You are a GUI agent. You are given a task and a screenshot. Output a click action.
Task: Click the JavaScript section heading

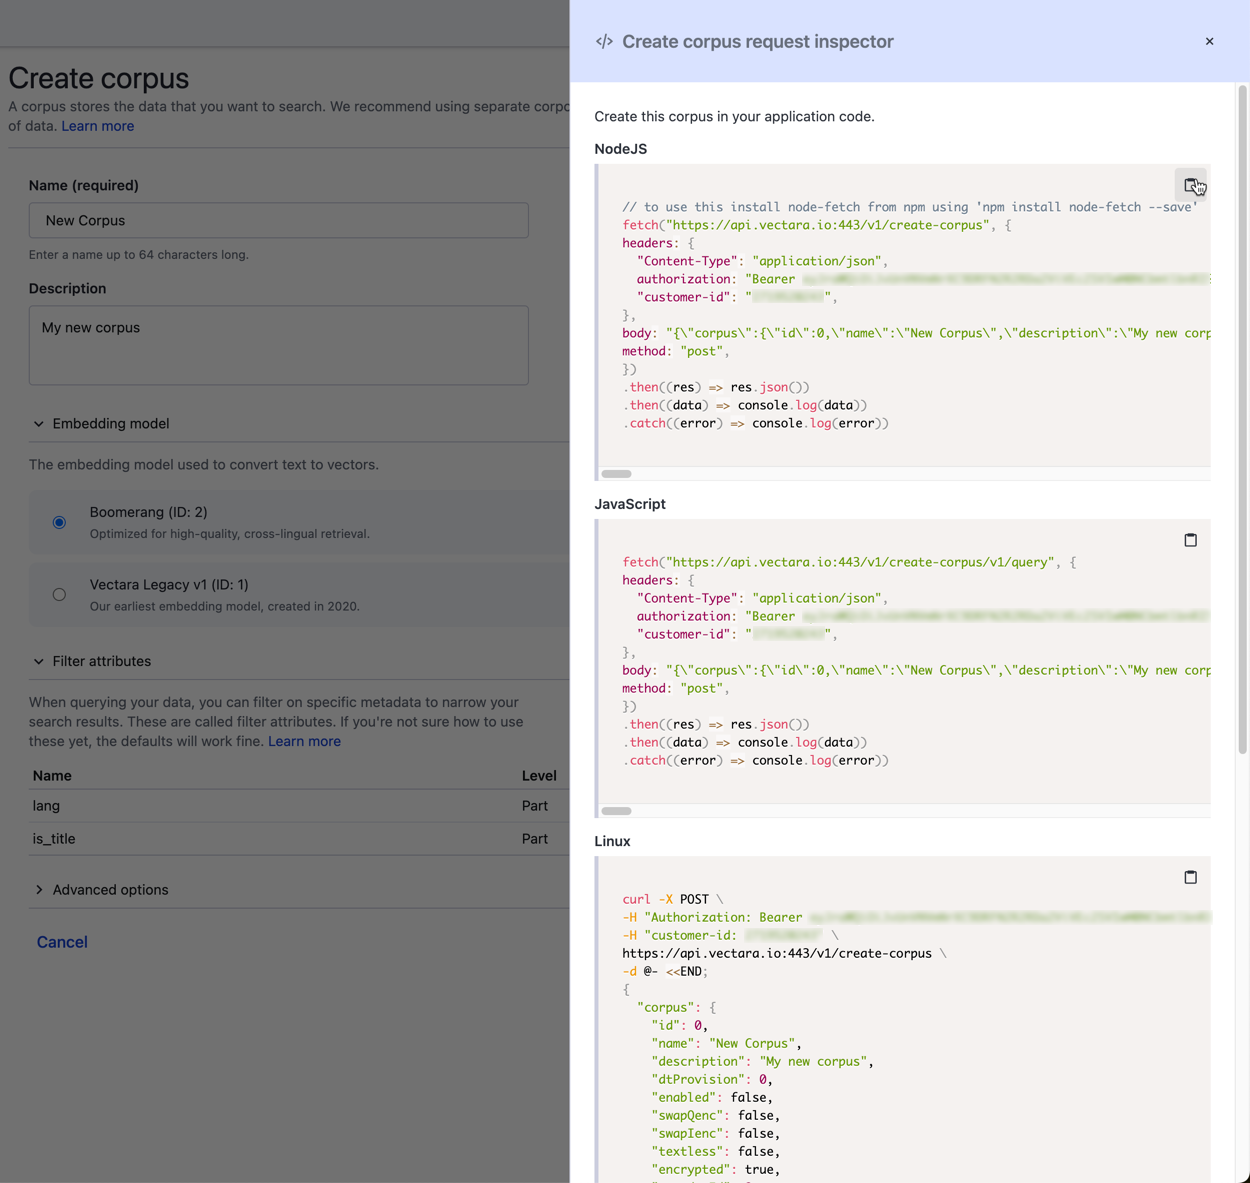coord(630,504)
